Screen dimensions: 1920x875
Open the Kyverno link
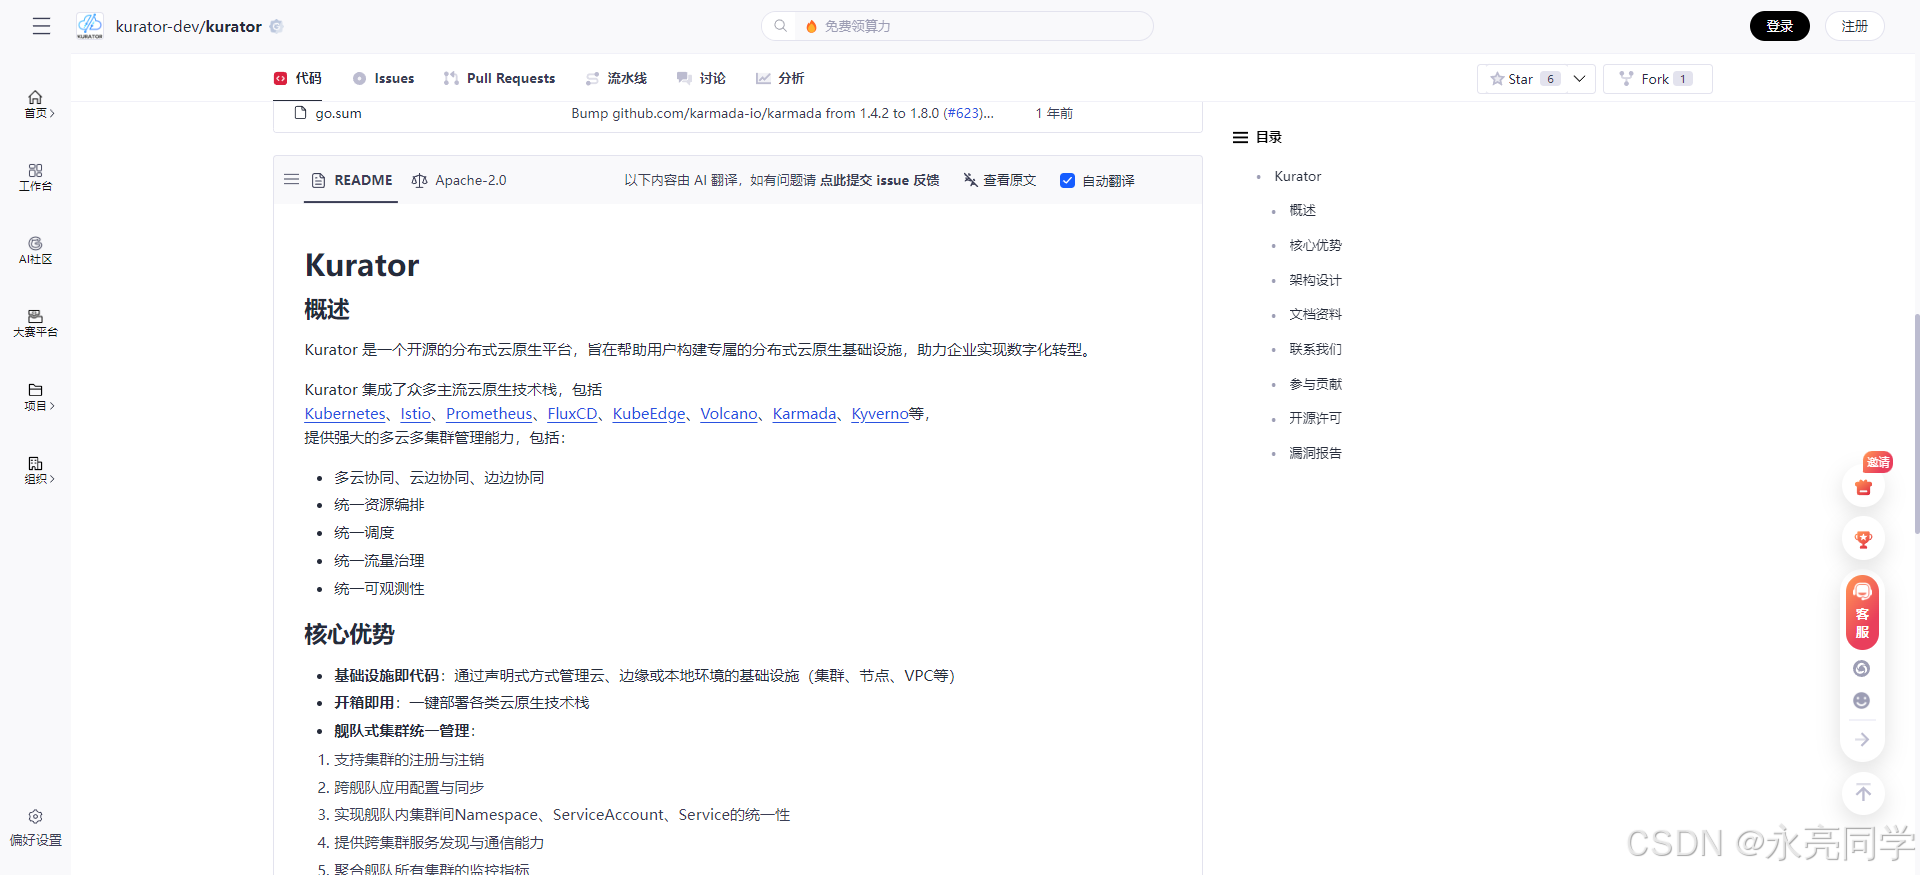click(880, 414)
